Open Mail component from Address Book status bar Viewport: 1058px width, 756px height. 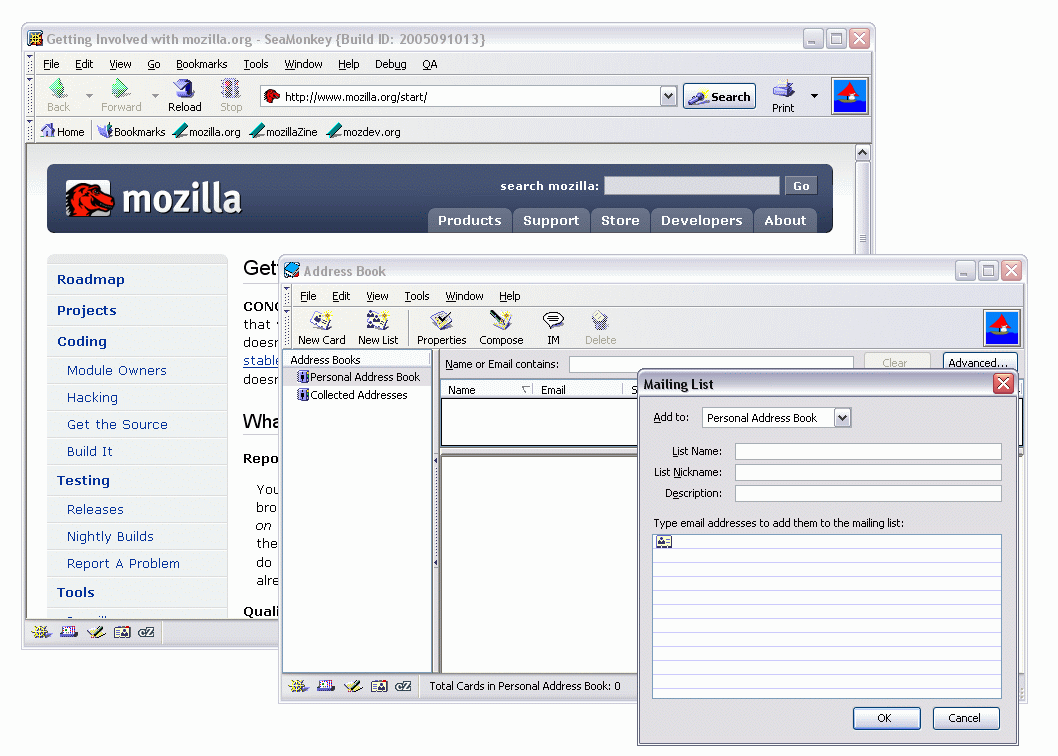[326, 686]
